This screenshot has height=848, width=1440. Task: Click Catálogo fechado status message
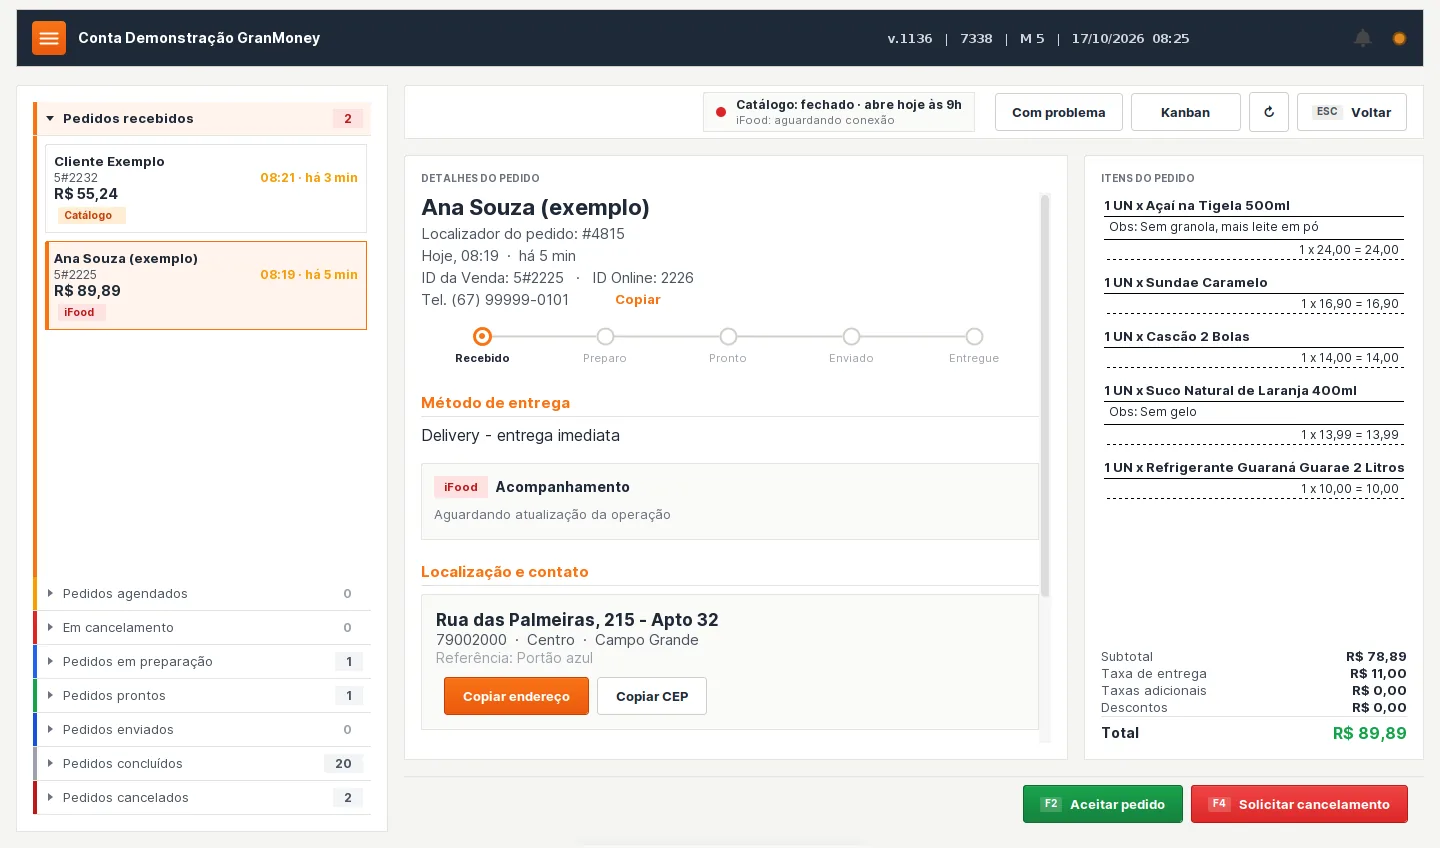click(x=849, y=104)
